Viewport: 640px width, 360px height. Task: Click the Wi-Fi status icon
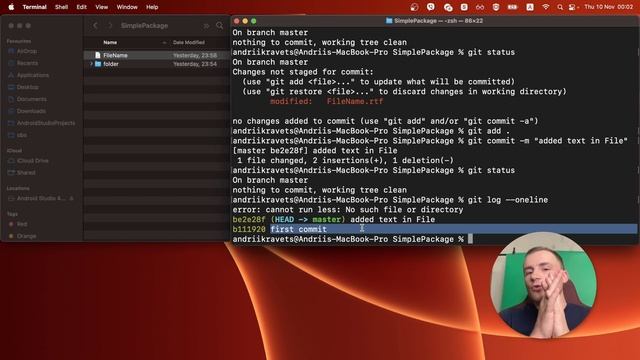pos(545,7)
